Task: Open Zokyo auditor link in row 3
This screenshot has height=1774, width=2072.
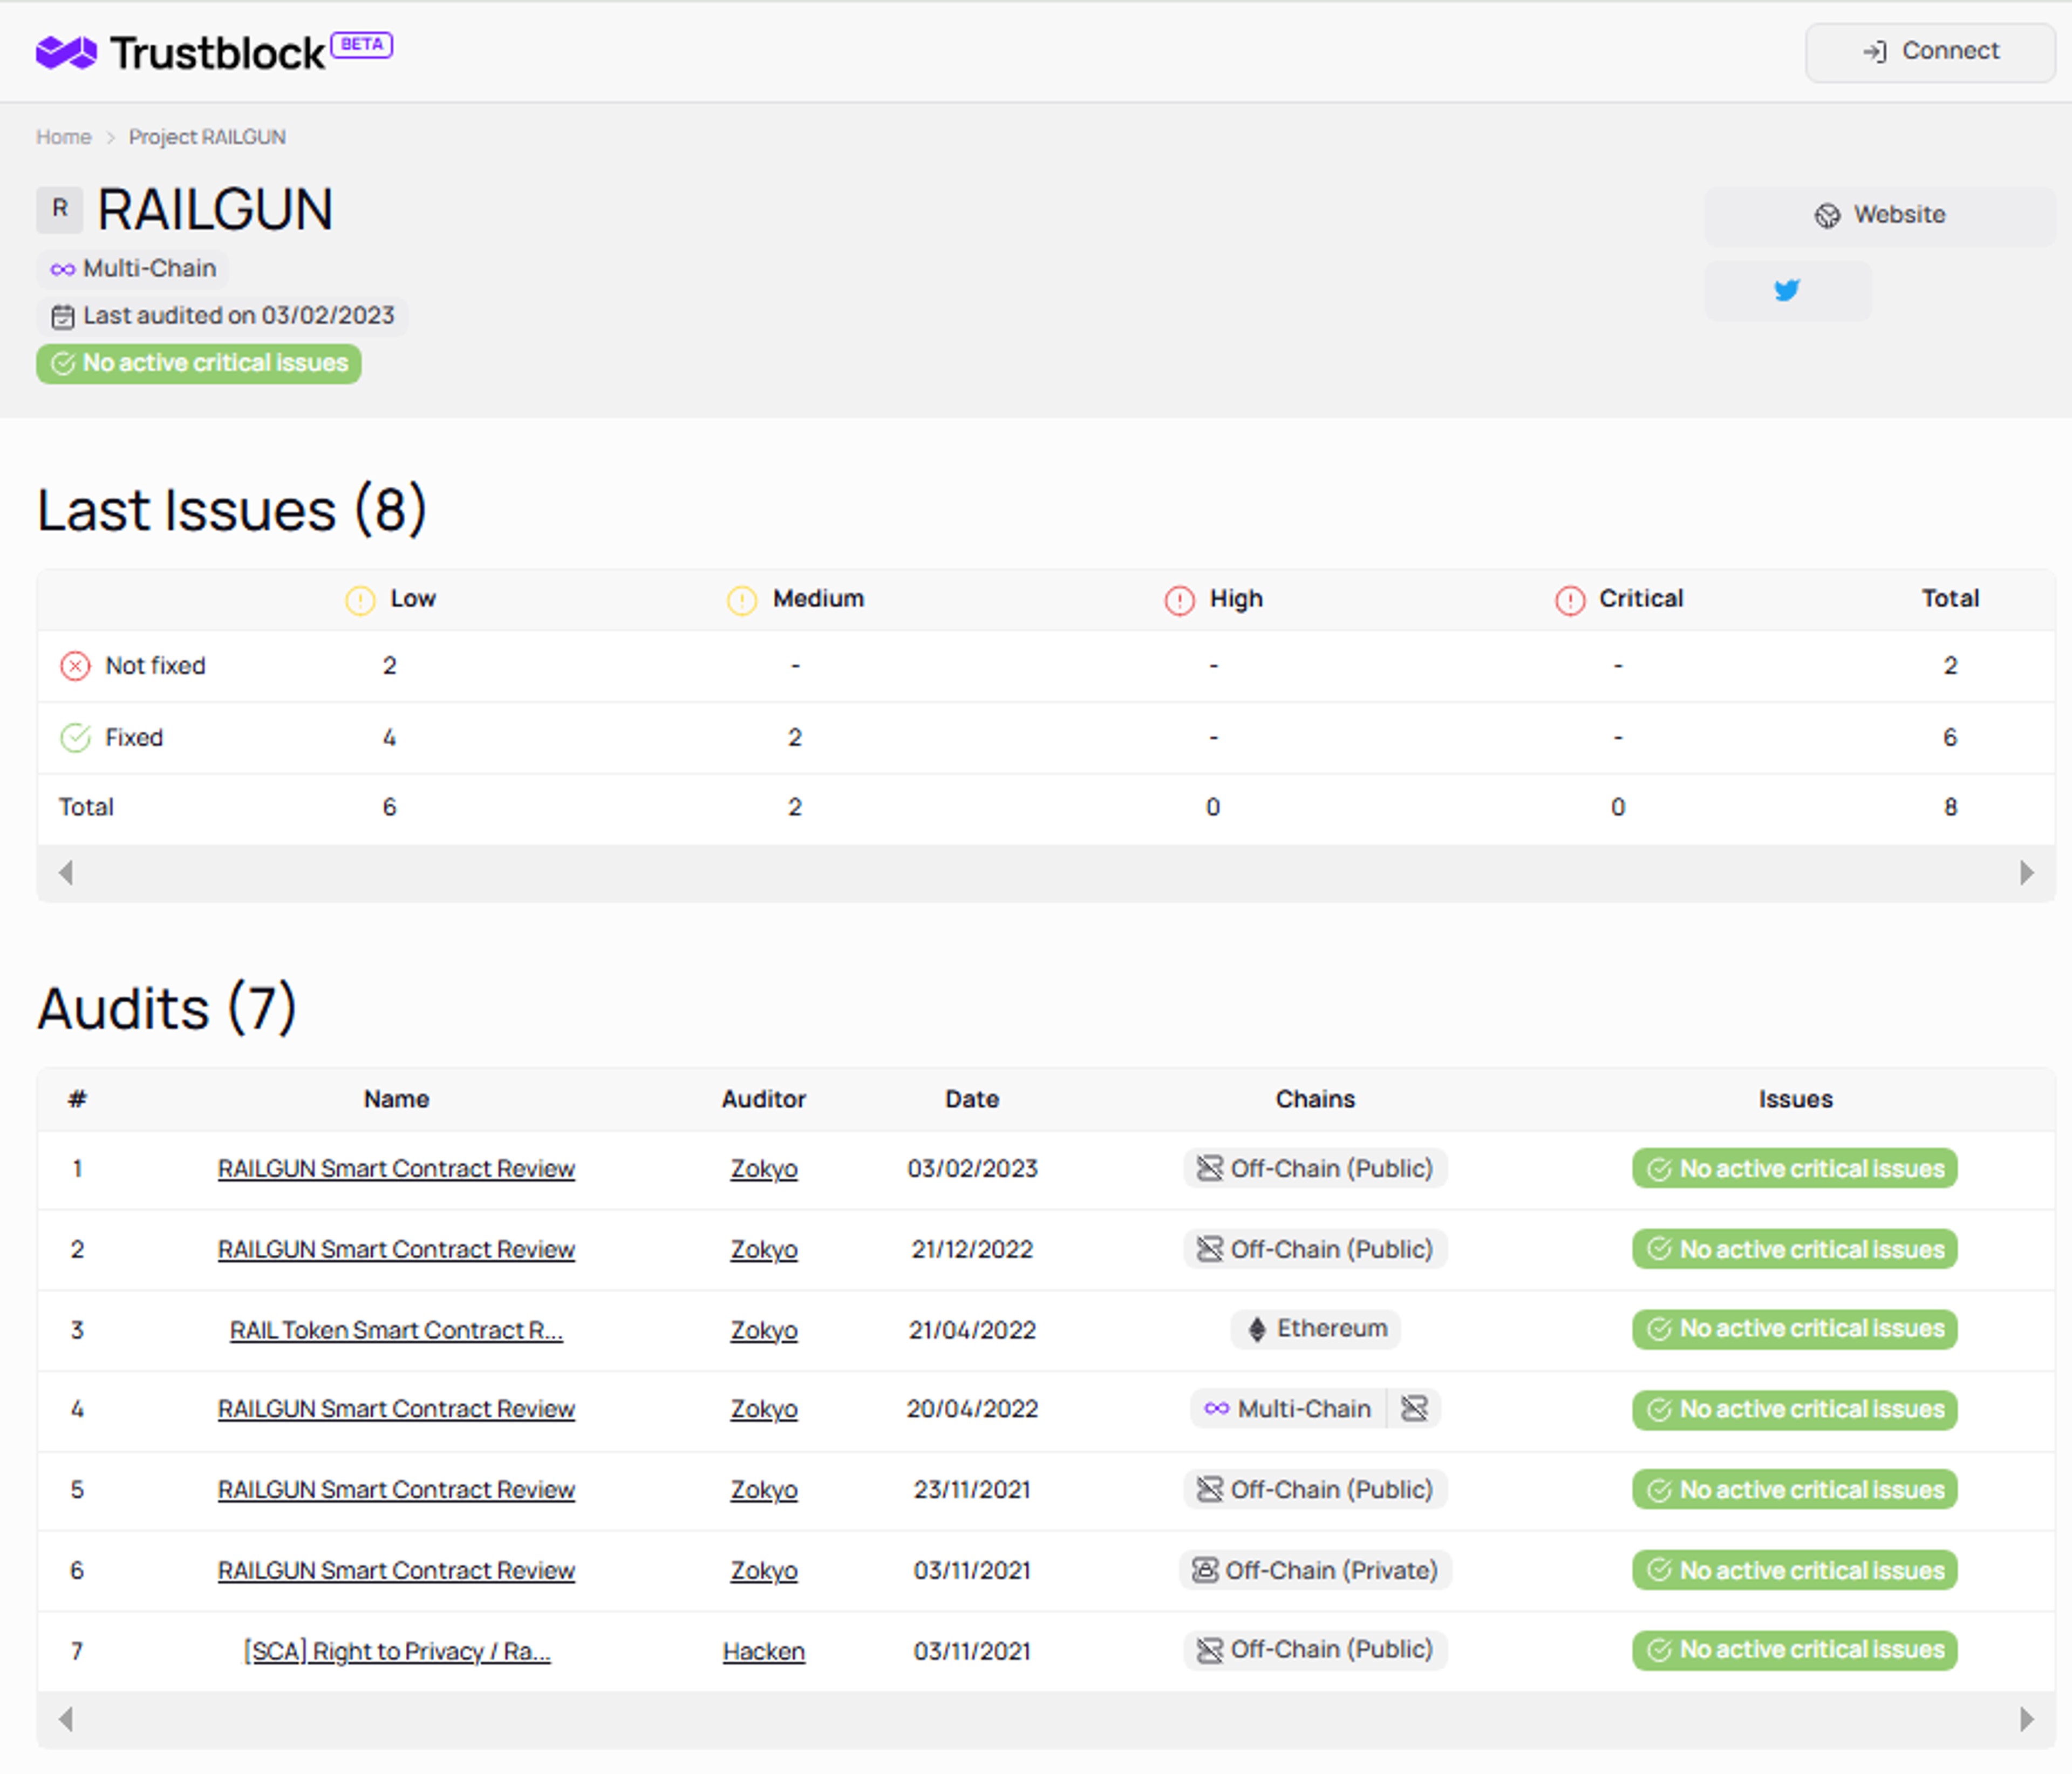Action: click(764, 1331)
